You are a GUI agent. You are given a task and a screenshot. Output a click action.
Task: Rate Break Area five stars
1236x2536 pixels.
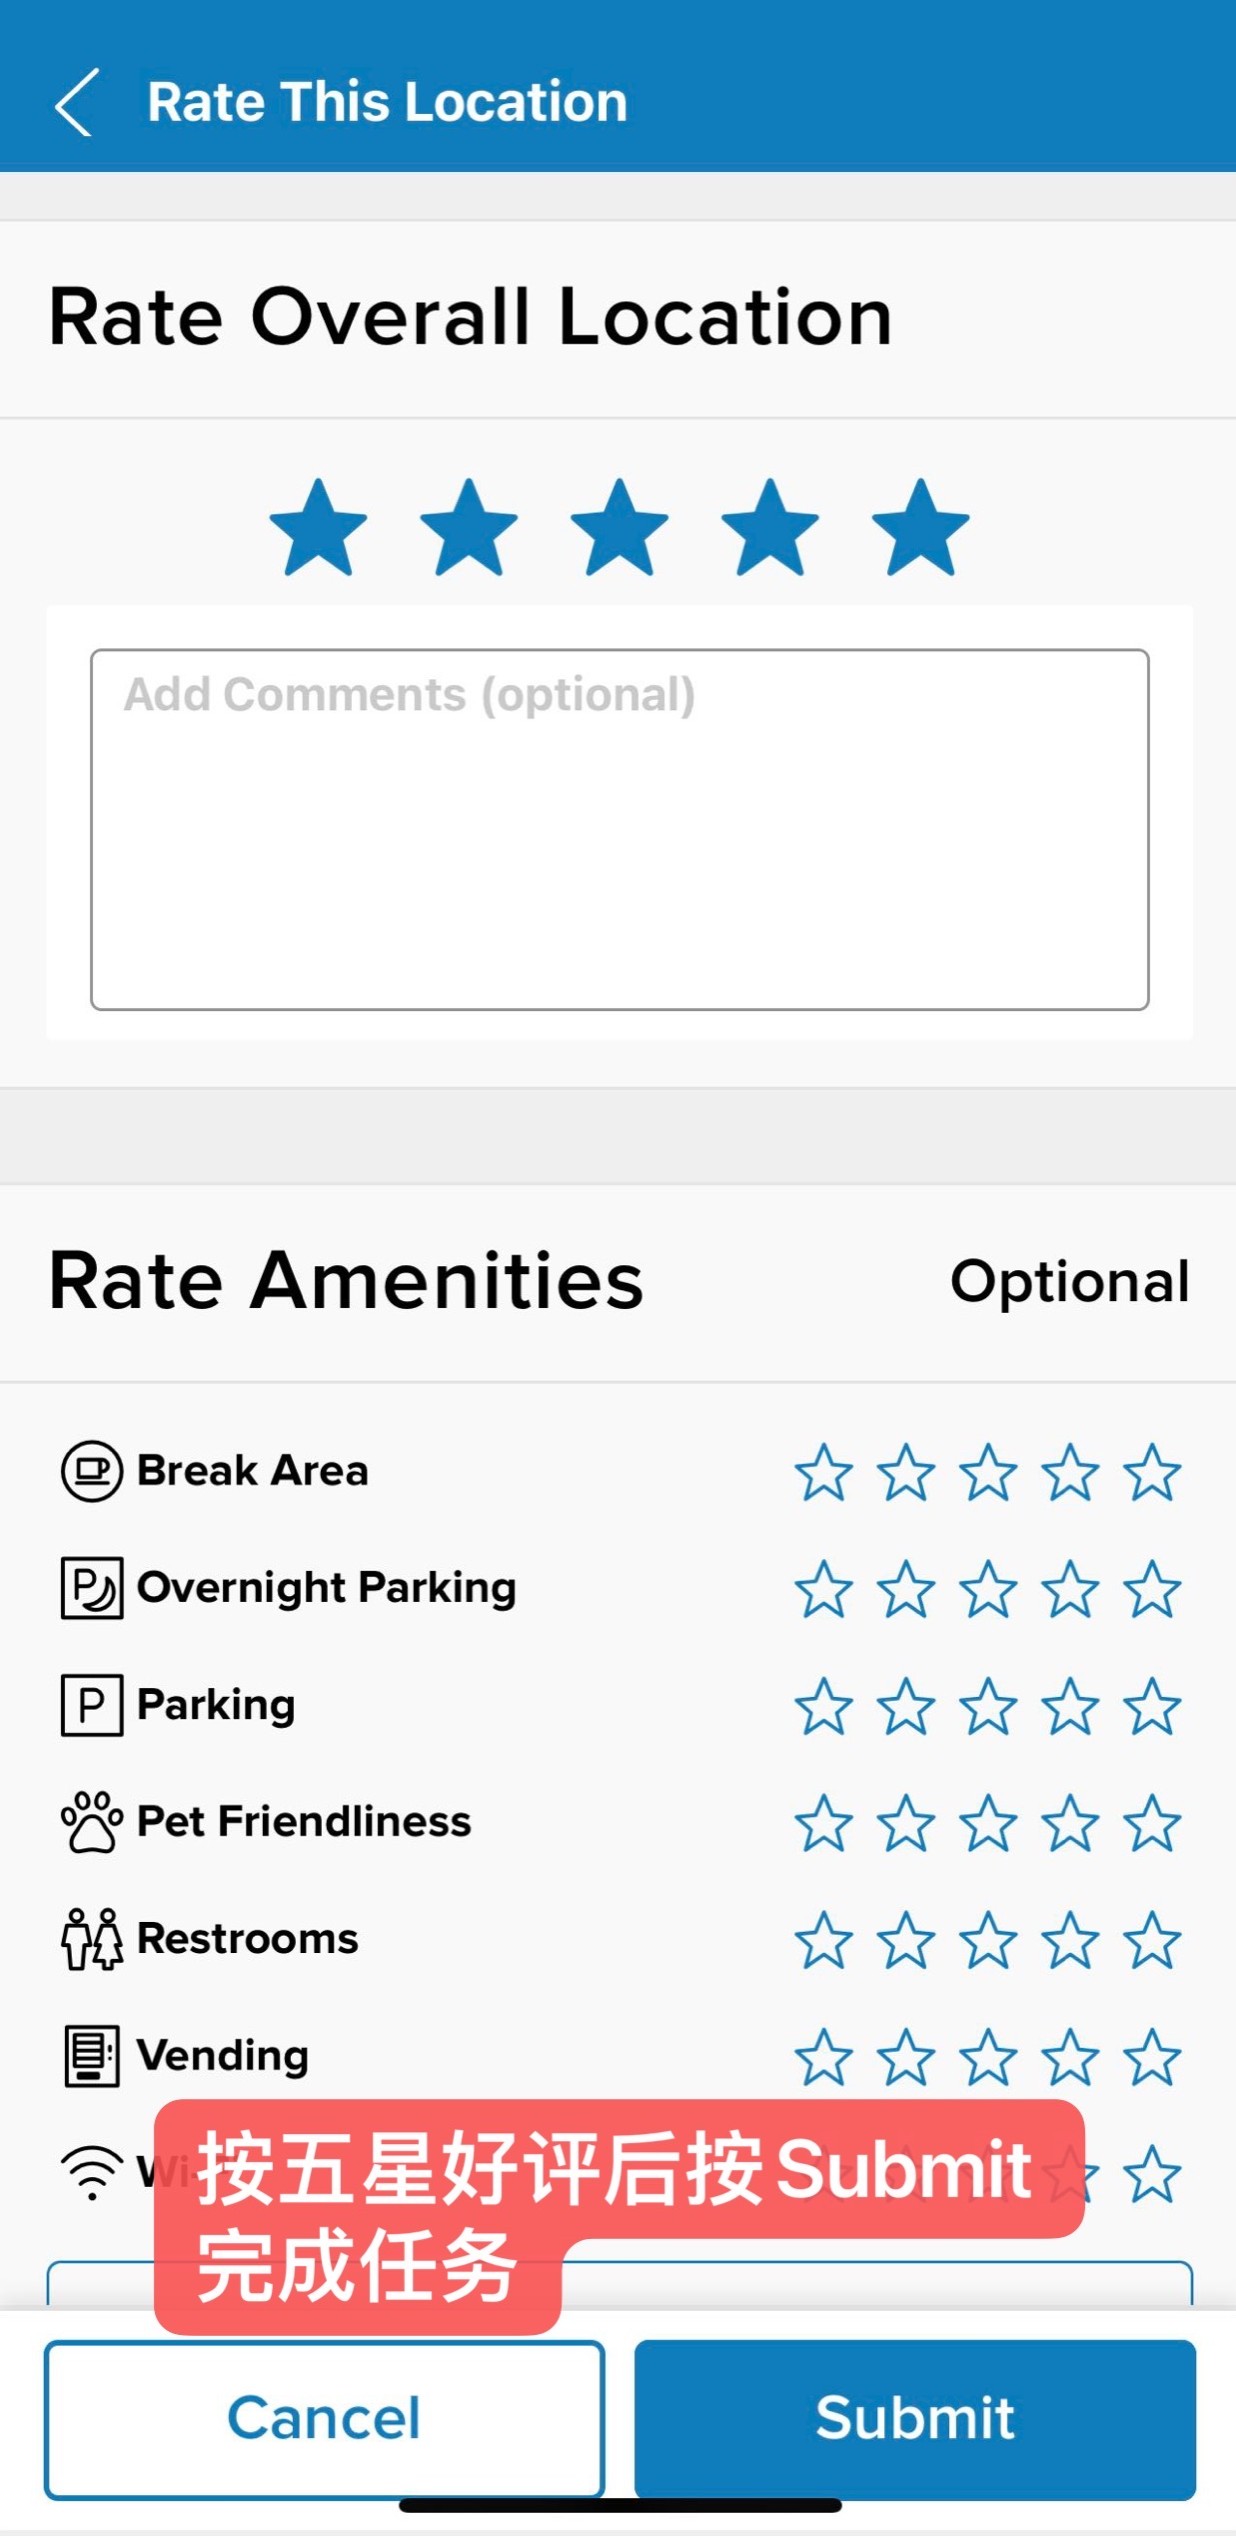point(1152,1472)
